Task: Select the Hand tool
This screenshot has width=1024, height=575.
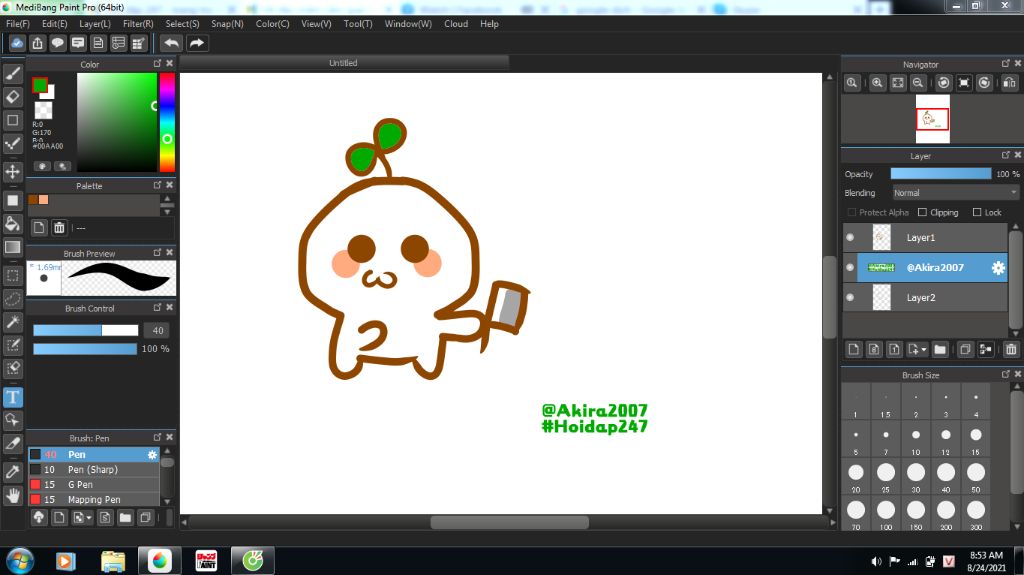Action: 12,495
